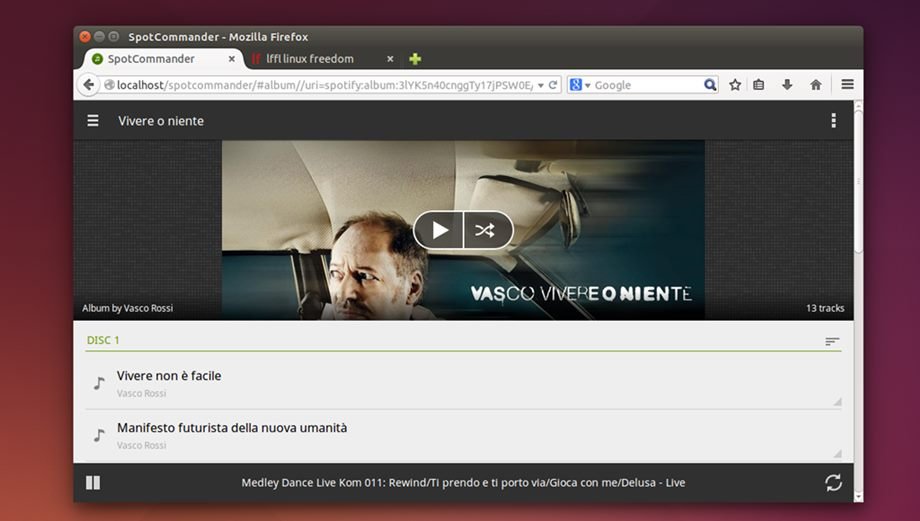The height and width of the screenshot is (521, 920).
Task: Open the album overflow menu (three dots)
Action: [x=833, y=121]
